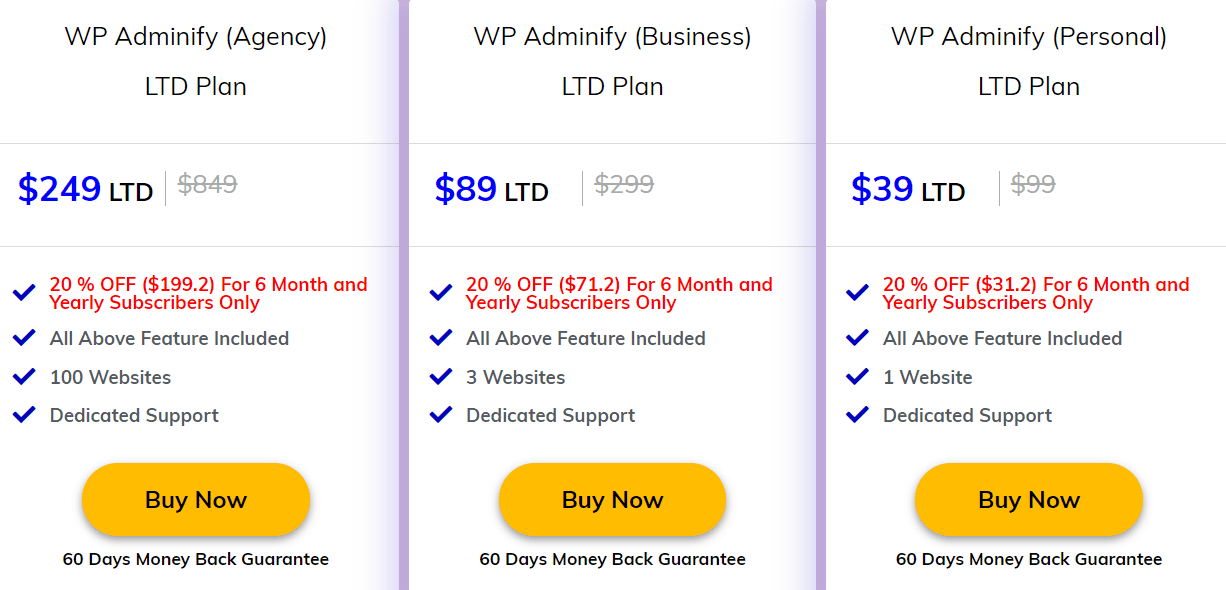Screen dimensions: 1226x590
Task: Click Buy Now under the Business plan
Action: pyautogui.click(x=612, y=499)
